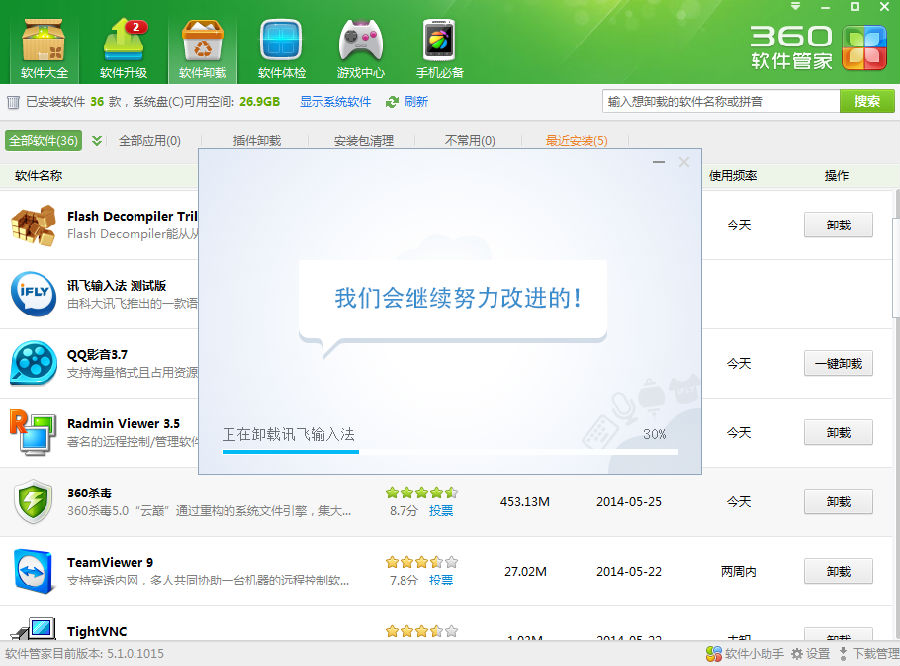Click the 2014-05-25 install date

[629, 502]
